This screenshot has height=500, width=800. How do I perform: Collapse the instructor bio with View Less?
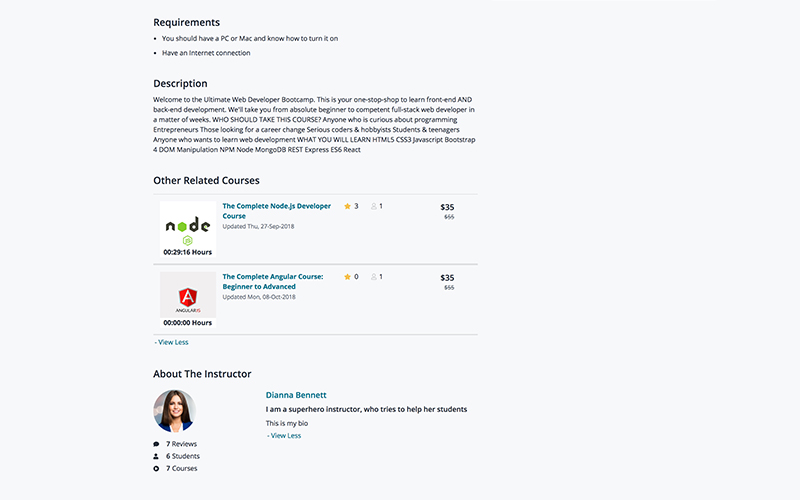[x=284, y=436]
